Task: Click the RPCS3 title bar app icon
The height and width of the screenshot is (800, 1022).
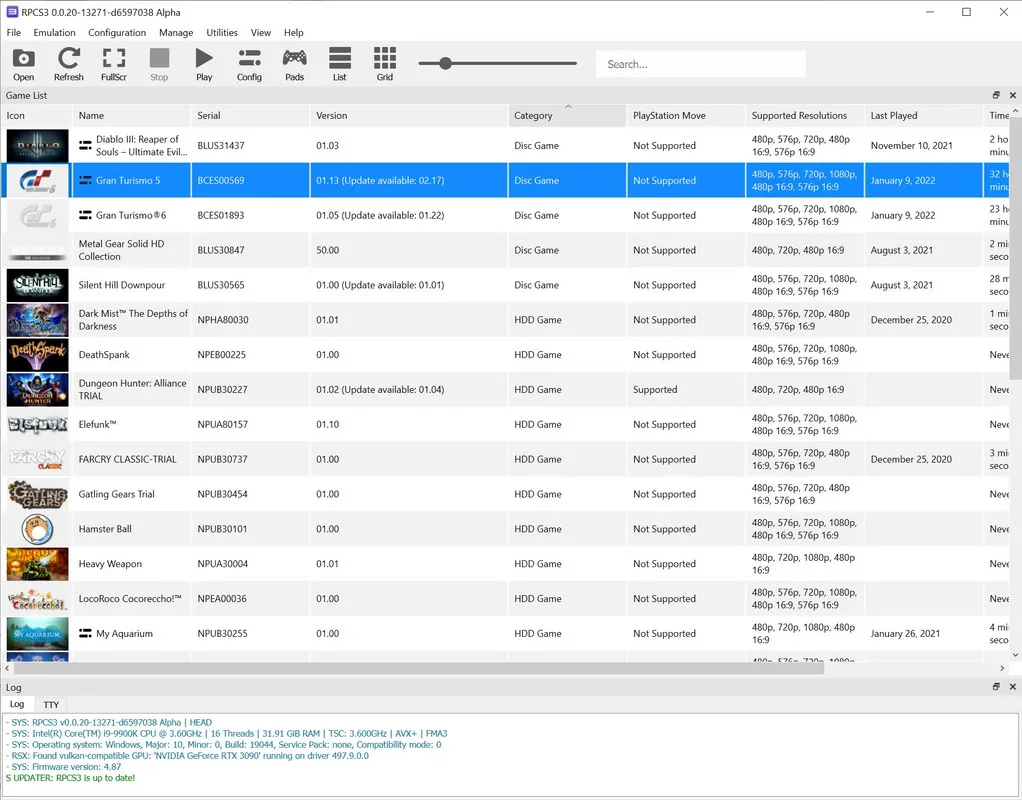Action: pos(12,12)
